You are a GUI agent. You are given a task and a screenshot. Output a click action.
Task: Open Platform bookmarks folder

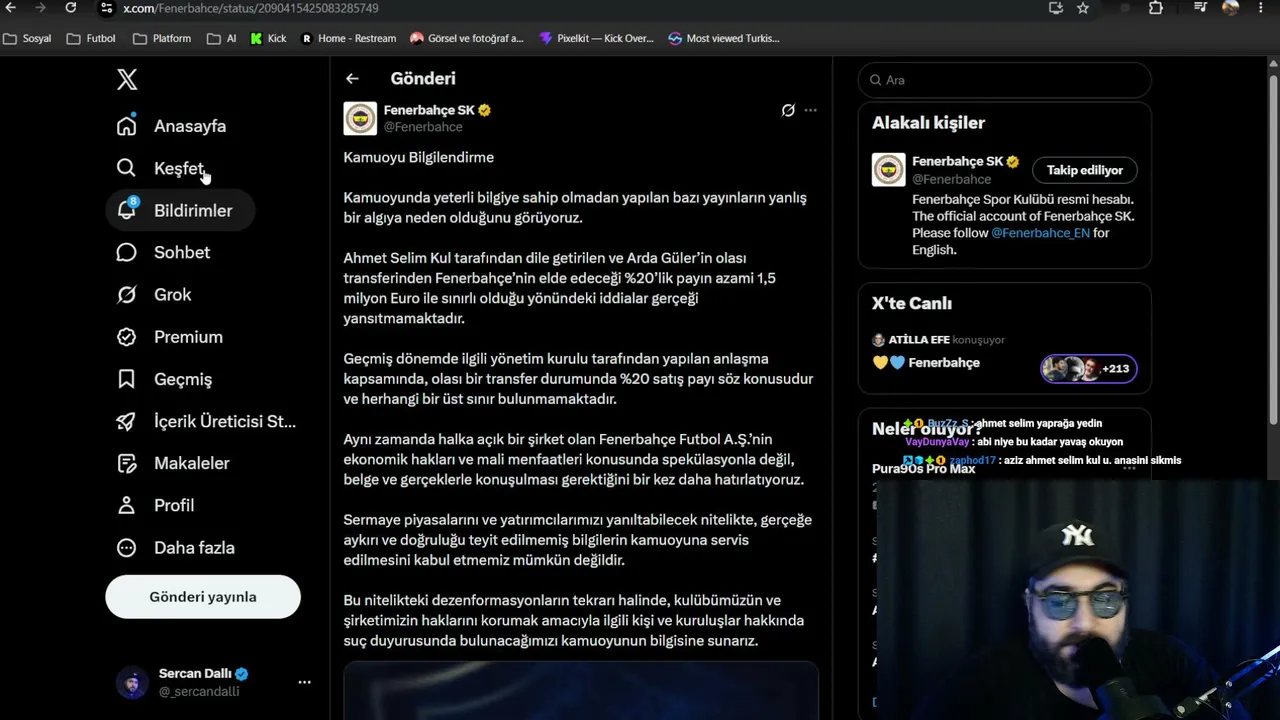pyautogui.click(x=162, y=39)
